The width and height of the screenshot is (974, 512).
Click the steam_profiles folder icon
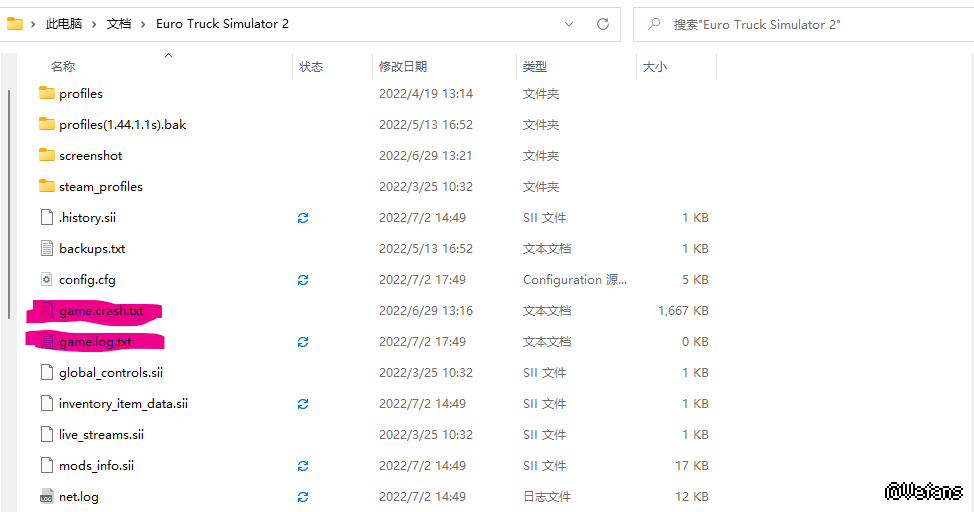click(46, 187)
